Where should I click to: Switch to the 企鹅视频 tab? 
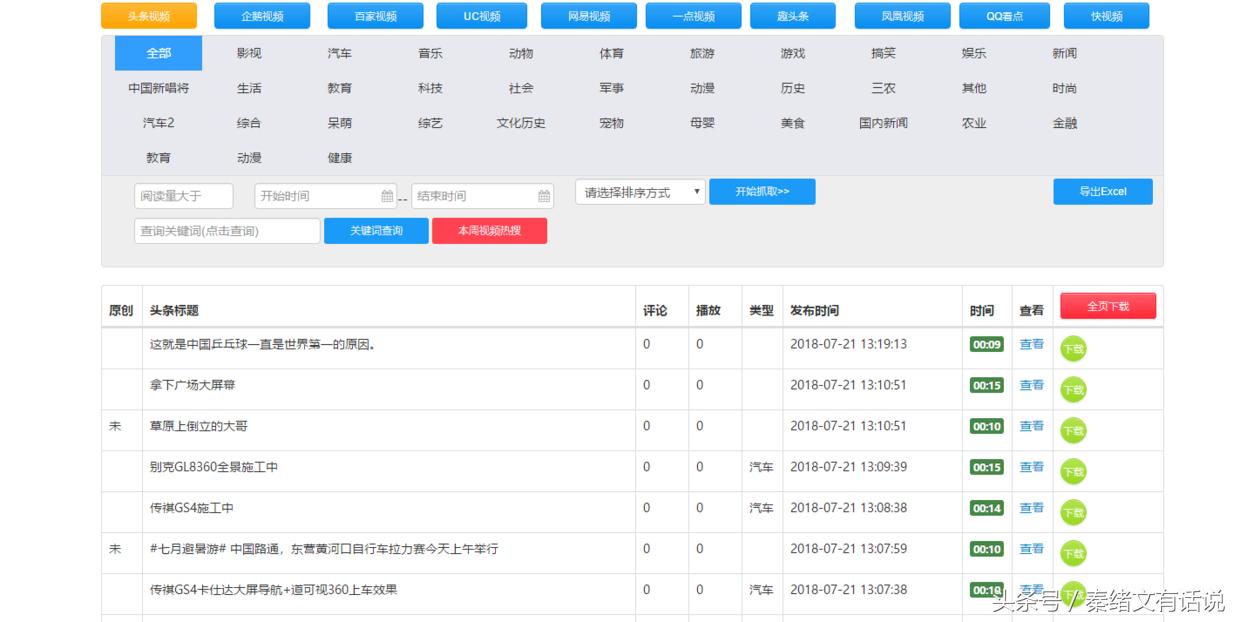[x=264, y=15]
